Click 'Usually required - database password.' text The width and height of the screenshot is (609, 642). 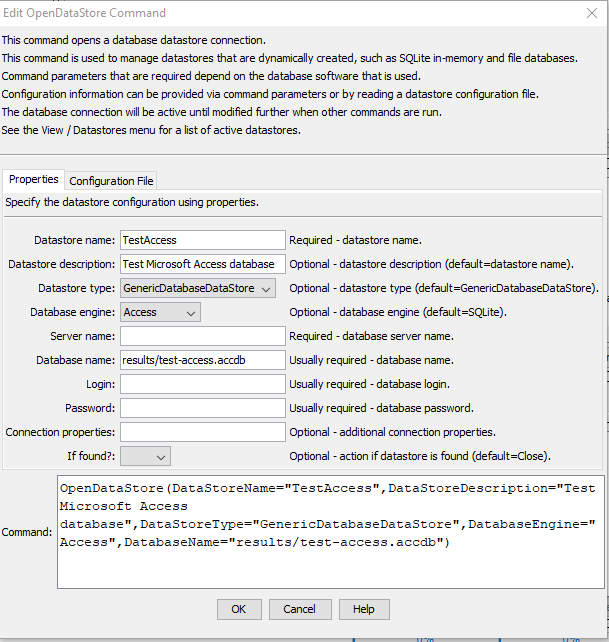(381, 408)
